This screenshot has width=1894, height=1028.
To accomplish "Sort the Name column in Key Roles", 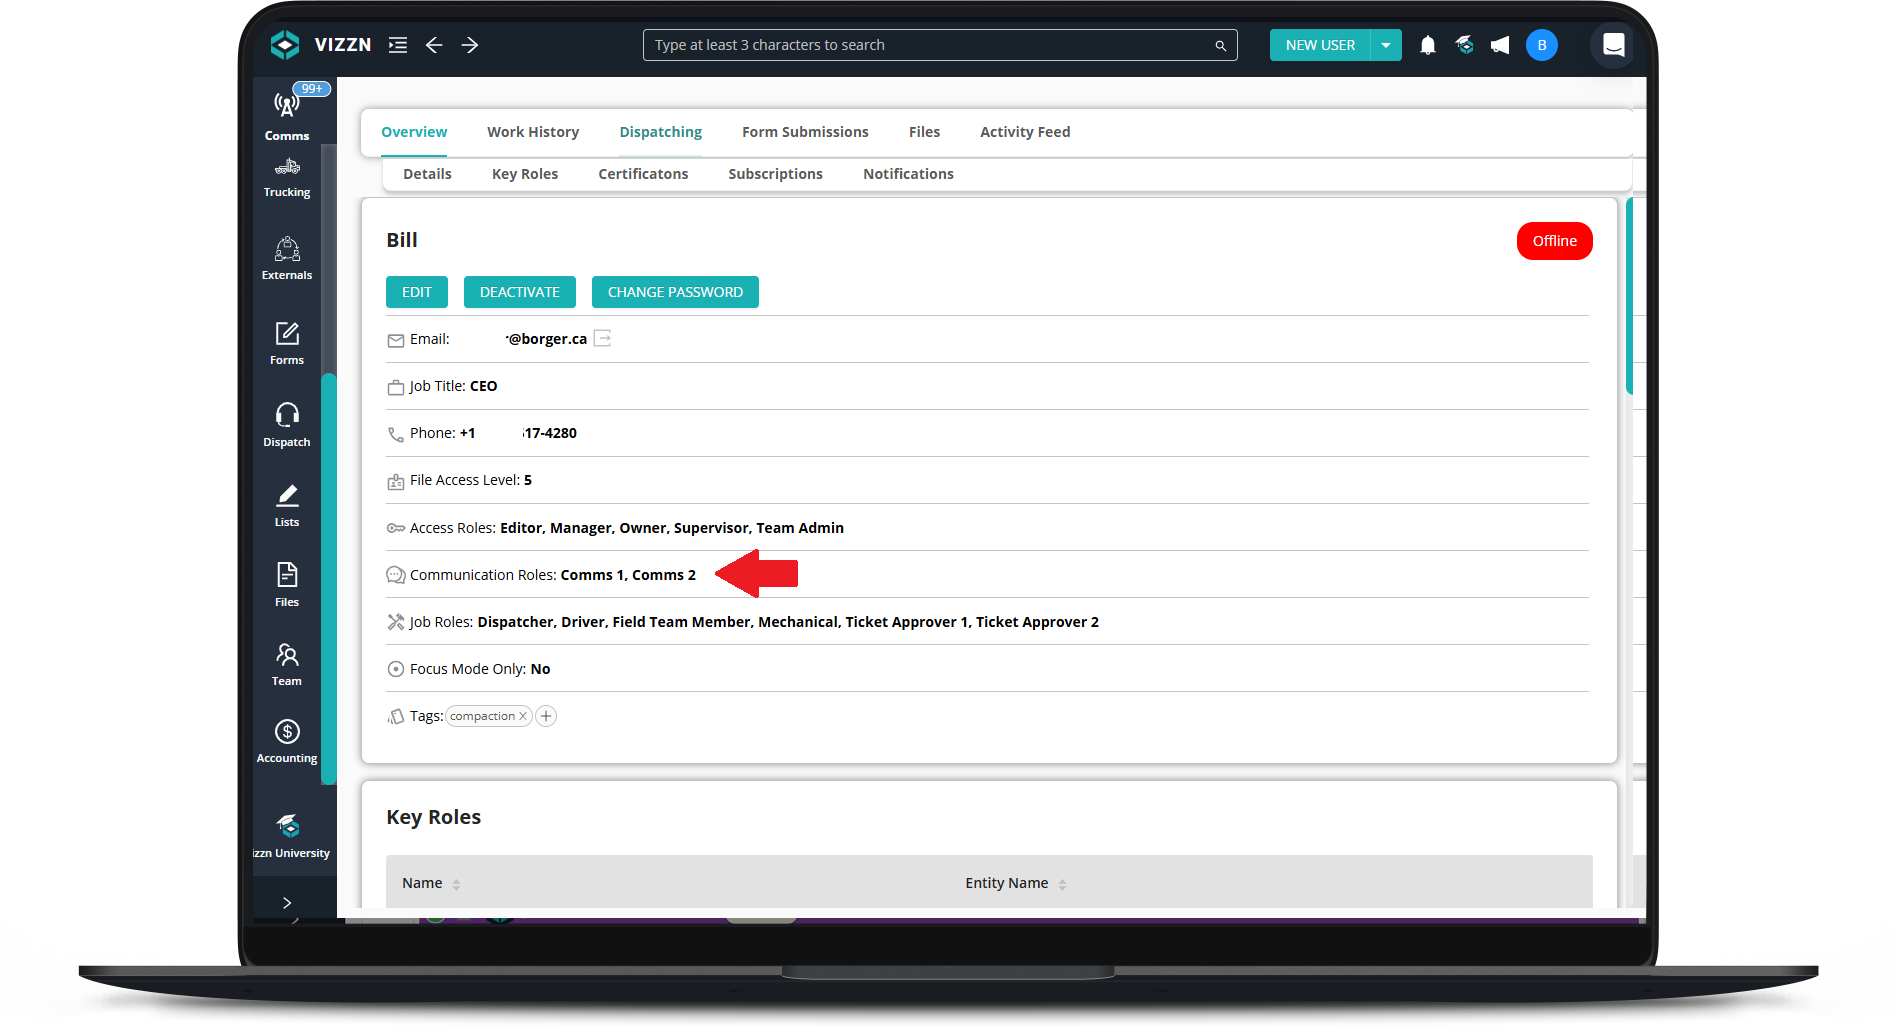I will tap(457, 883).
